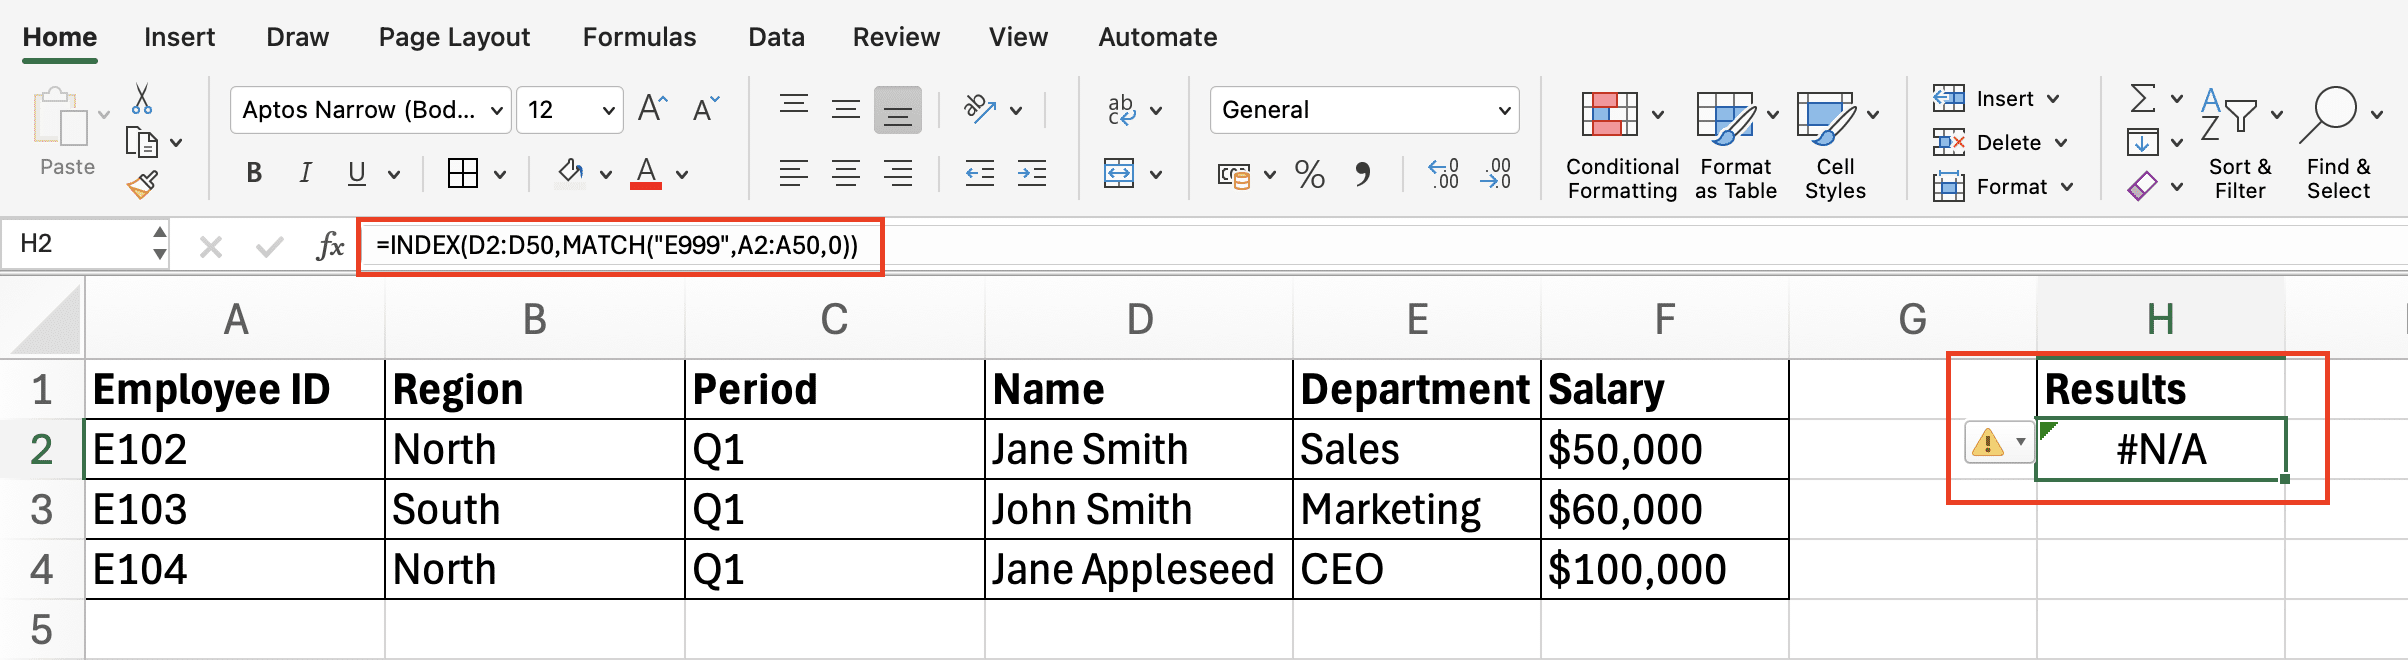Click Decrease Decimal icon
The width and height of the screenshot is (2408, 660).
(x=1495, y=173)
